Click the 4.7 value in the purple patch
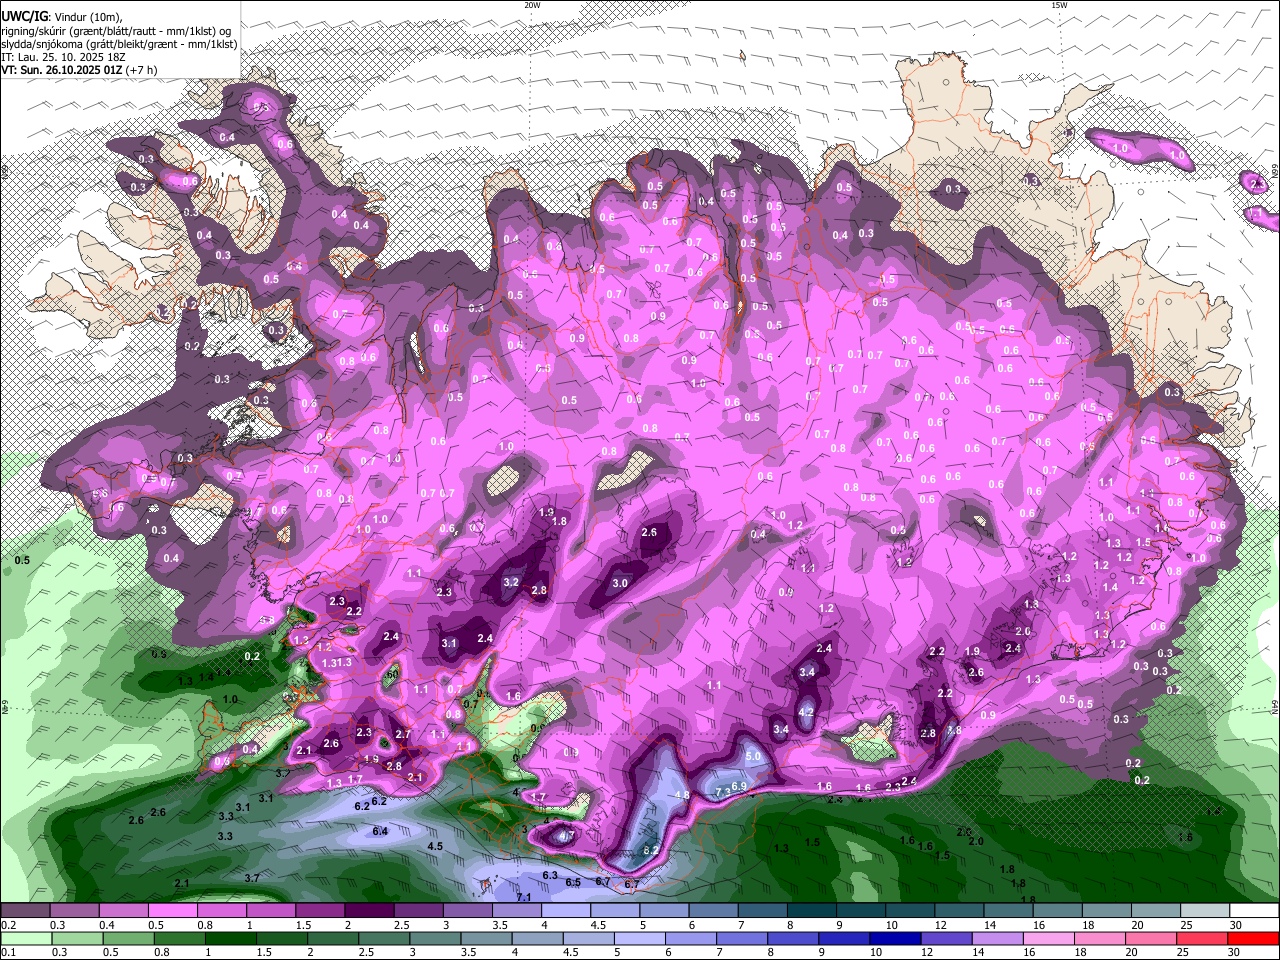Image resolution: width=1280 pixels, height=960 pixels. point(565,836)
